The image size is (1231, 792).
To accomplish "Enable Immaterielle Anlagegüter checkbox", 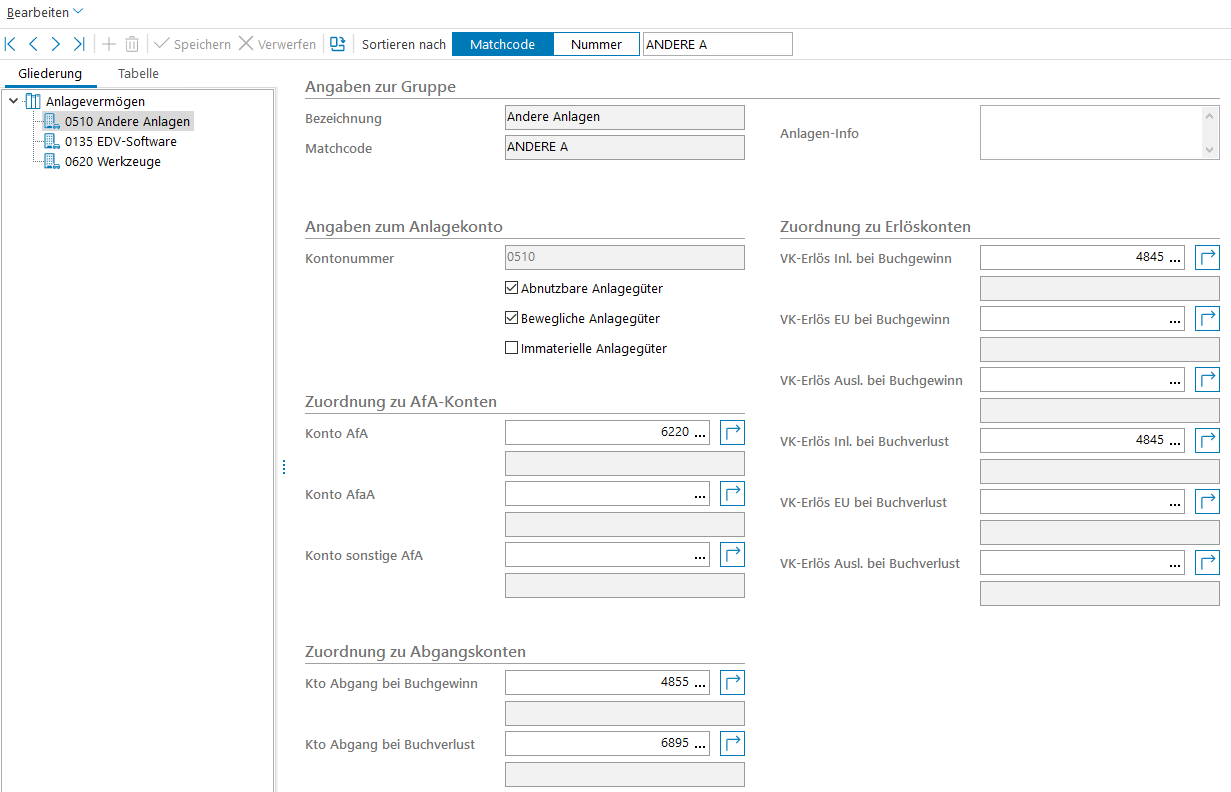I will (x=512, y=349).
